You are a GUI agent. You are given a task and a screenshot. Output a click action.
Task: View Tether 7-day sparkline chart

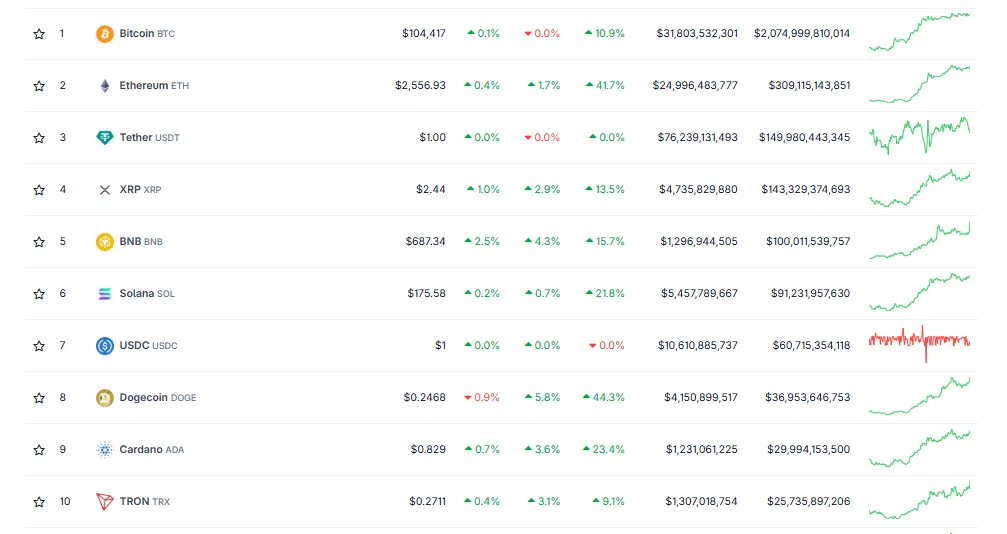[920, 136]
